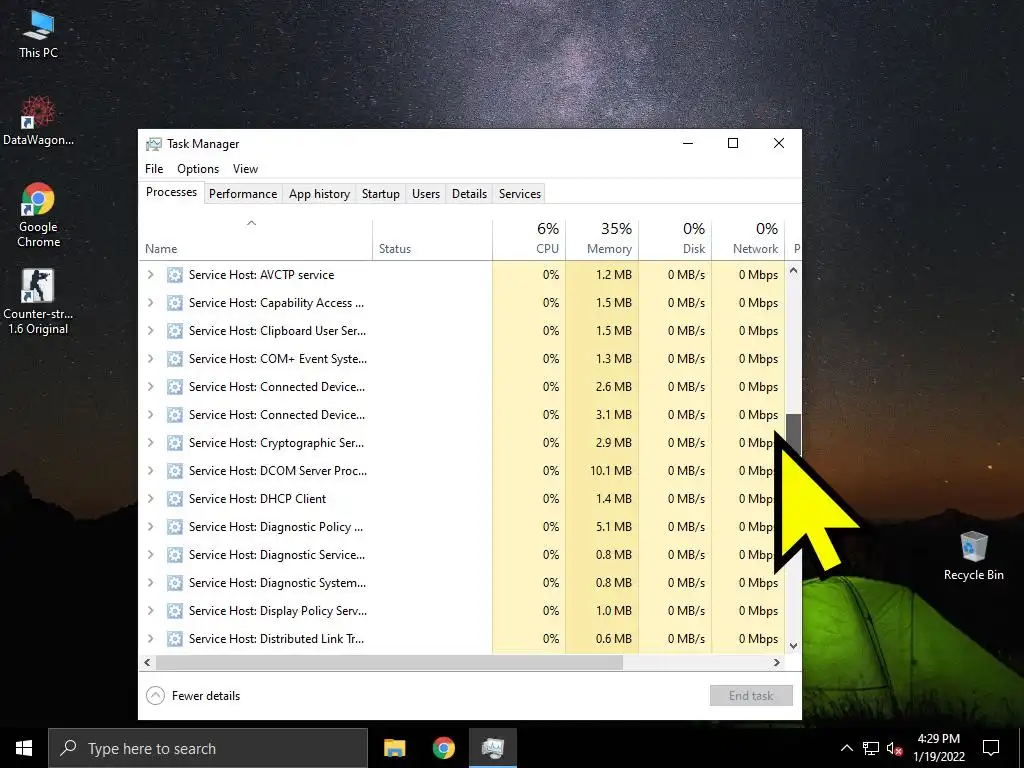Open the Recycle Bin
The width and height of the screenshot is (1024, 768).
pyautogui.click(x=973, y=555)
